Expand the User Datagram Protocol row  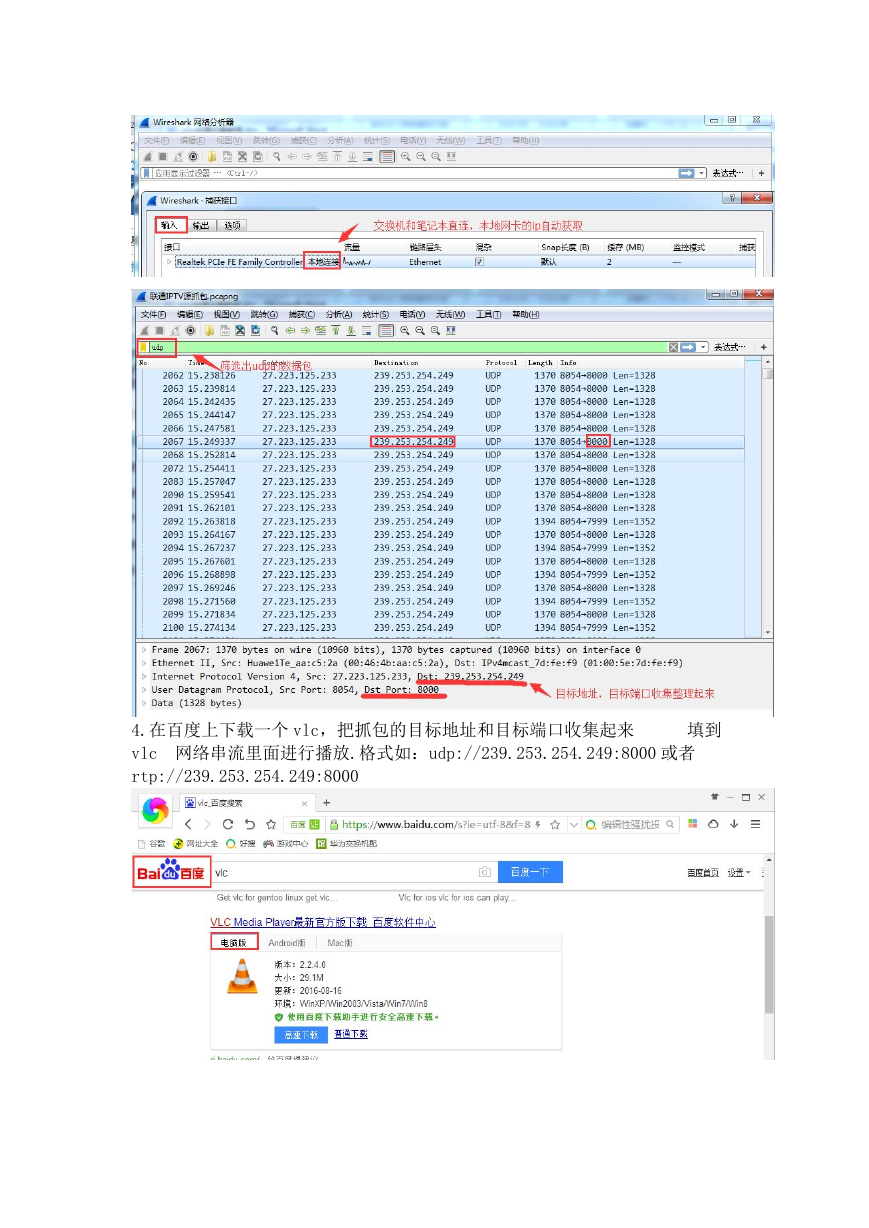point(144,690)
